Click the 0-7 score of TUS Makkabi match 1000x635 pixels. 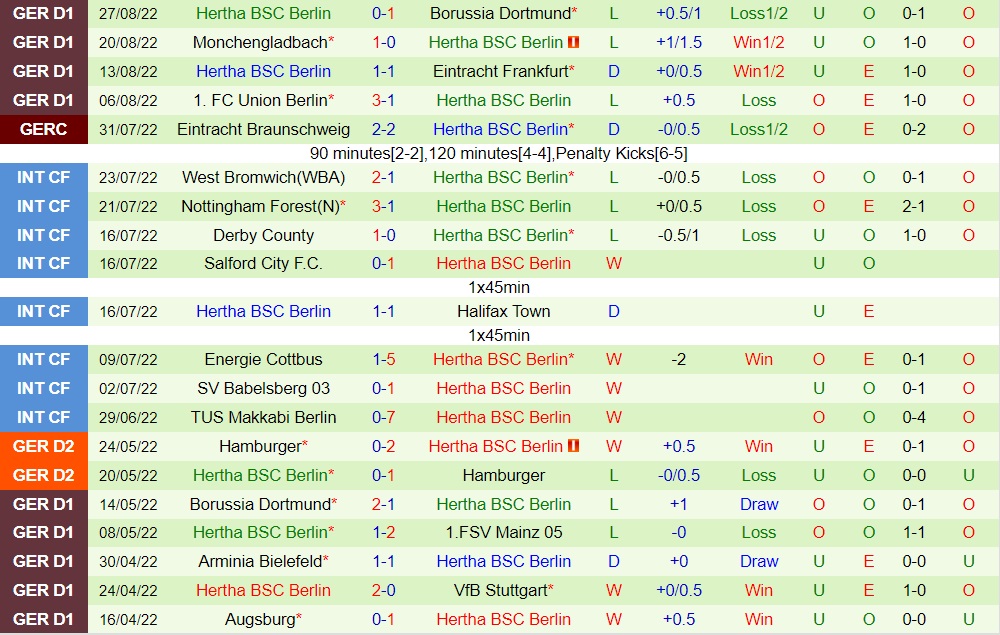coord(383,417)
